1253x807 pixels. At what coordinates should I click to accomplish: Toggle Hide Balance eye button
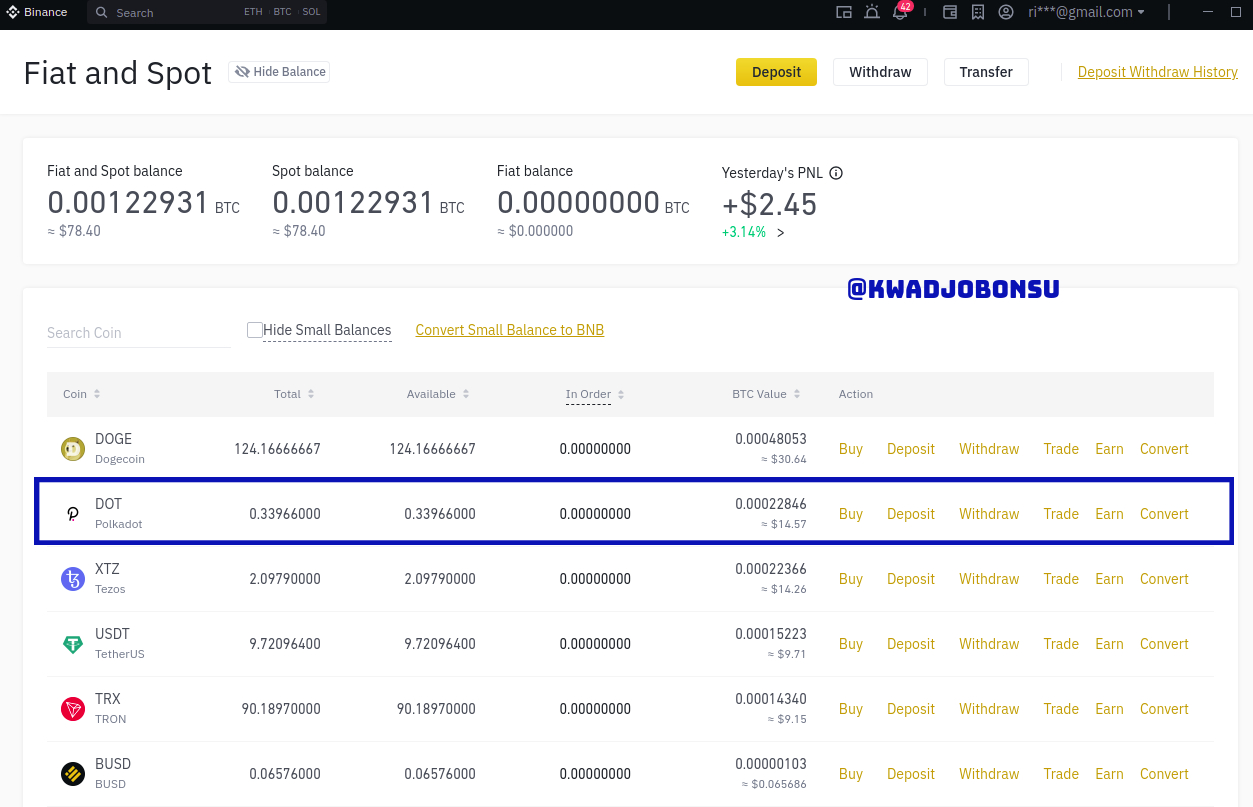click(279, 72)
